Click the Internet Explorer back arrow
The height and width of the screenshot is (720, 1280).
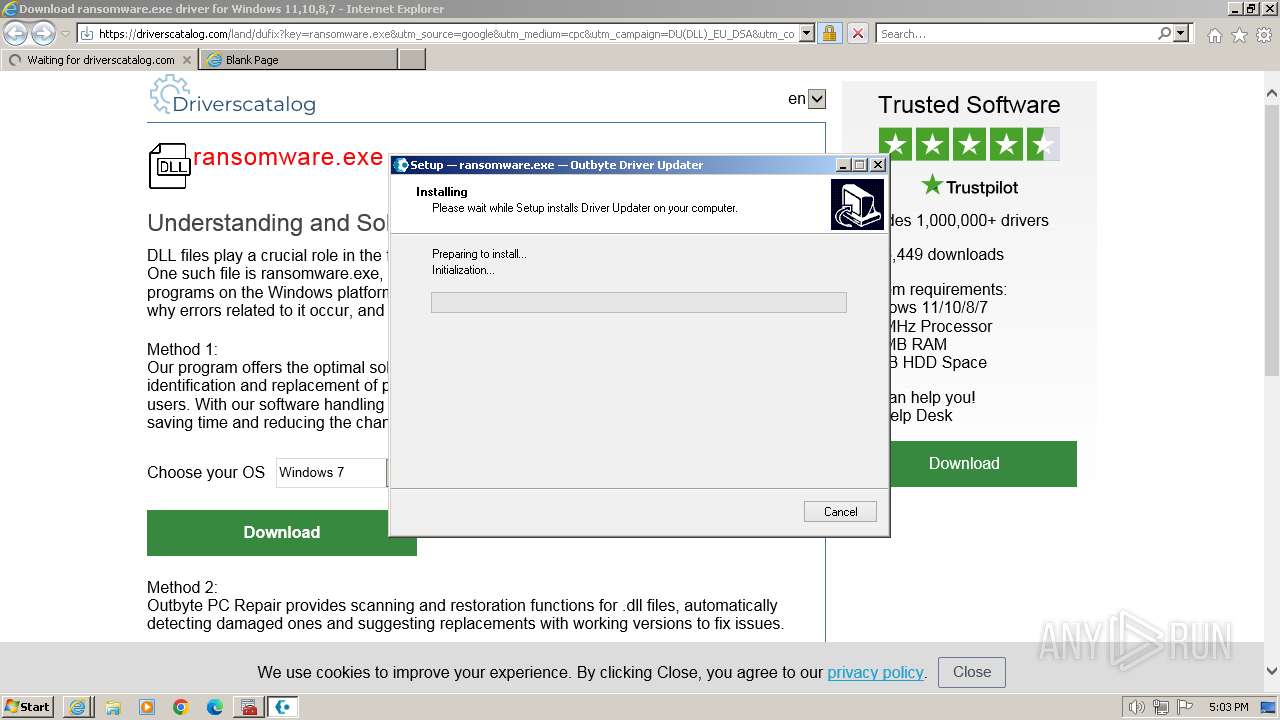[x=15, y=34]
